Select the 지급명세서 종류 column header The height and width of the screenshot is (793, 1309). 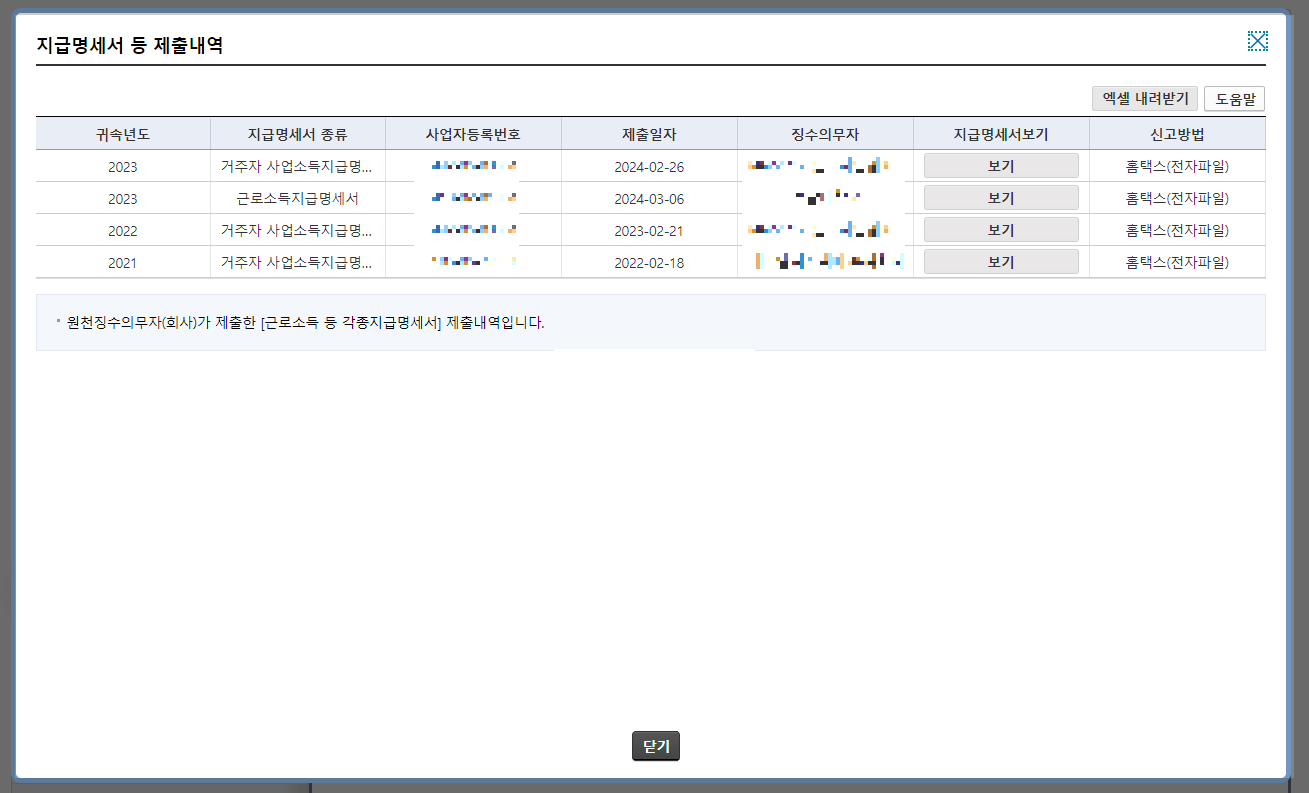(298, 134)
